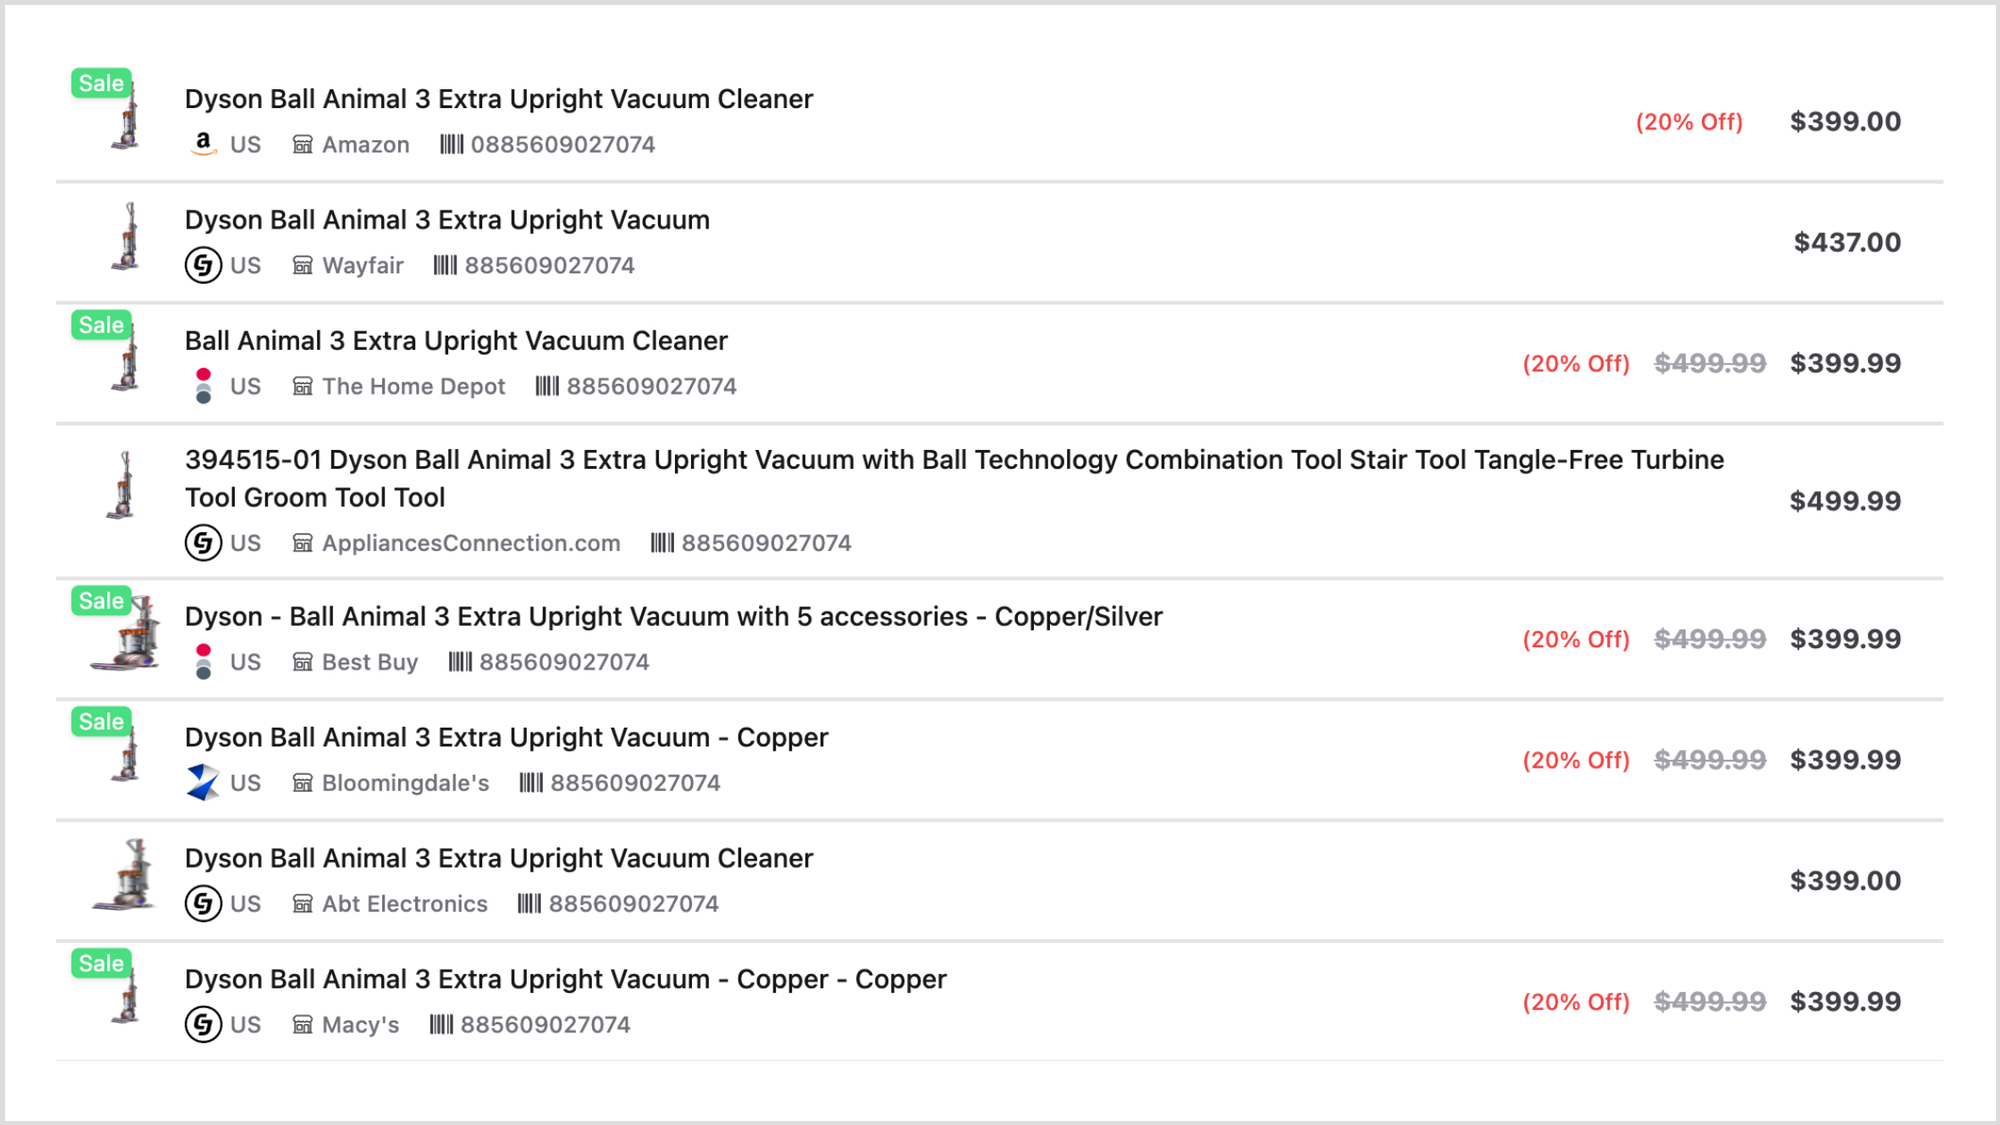Open the AppliancesConnection 394515-01 Dyson listing title
Image resolution: width=2000 pixels, height=1125 pixels.
[x=954, y=478]
